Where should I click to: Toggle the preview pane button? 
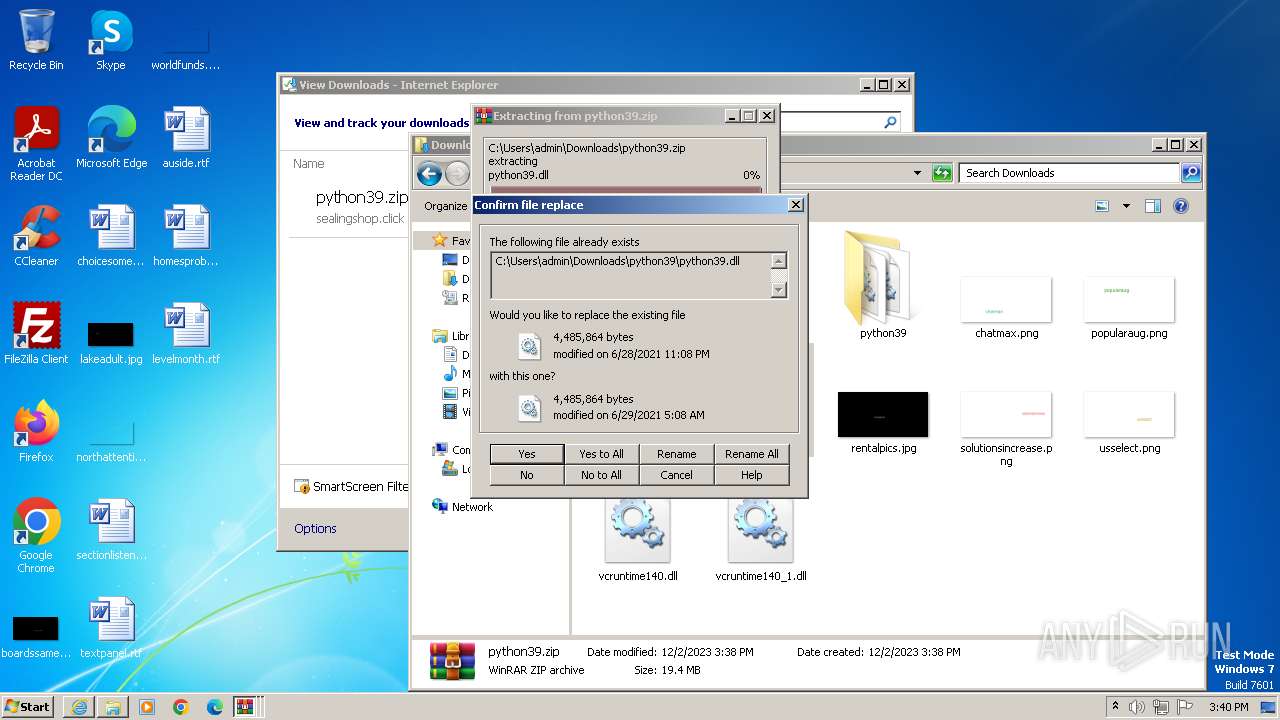tap(1152, 206)
